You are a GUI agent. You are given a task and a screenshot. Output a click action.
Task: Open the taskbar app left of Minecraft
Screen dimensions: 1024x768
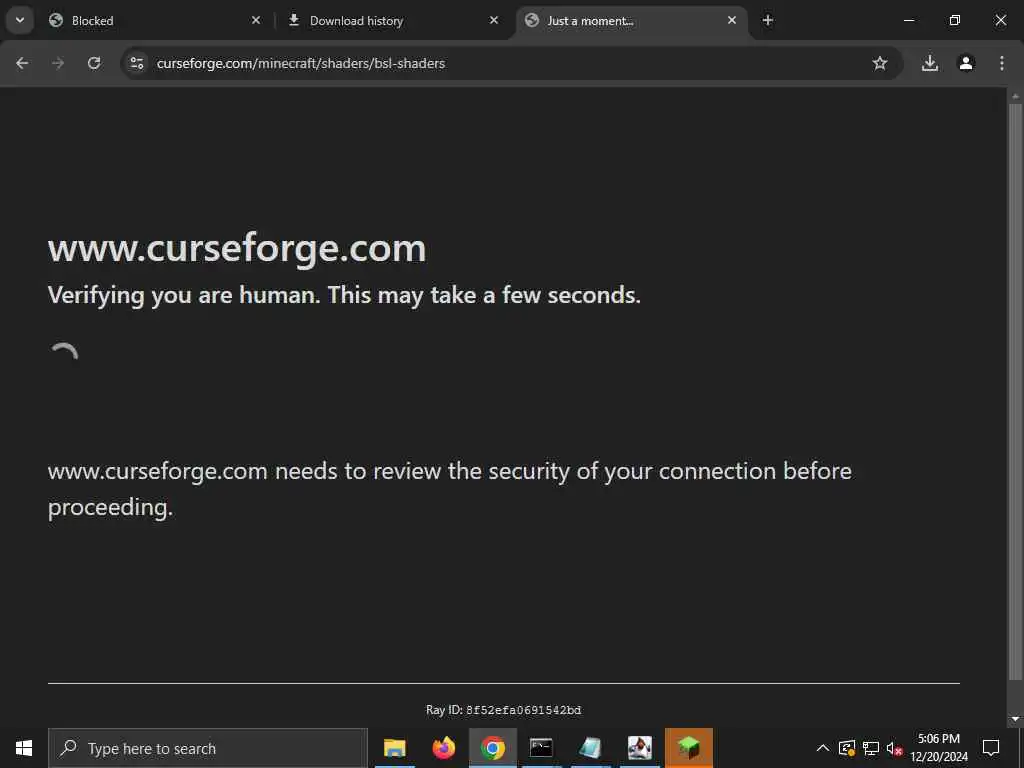tap(639, 748)
